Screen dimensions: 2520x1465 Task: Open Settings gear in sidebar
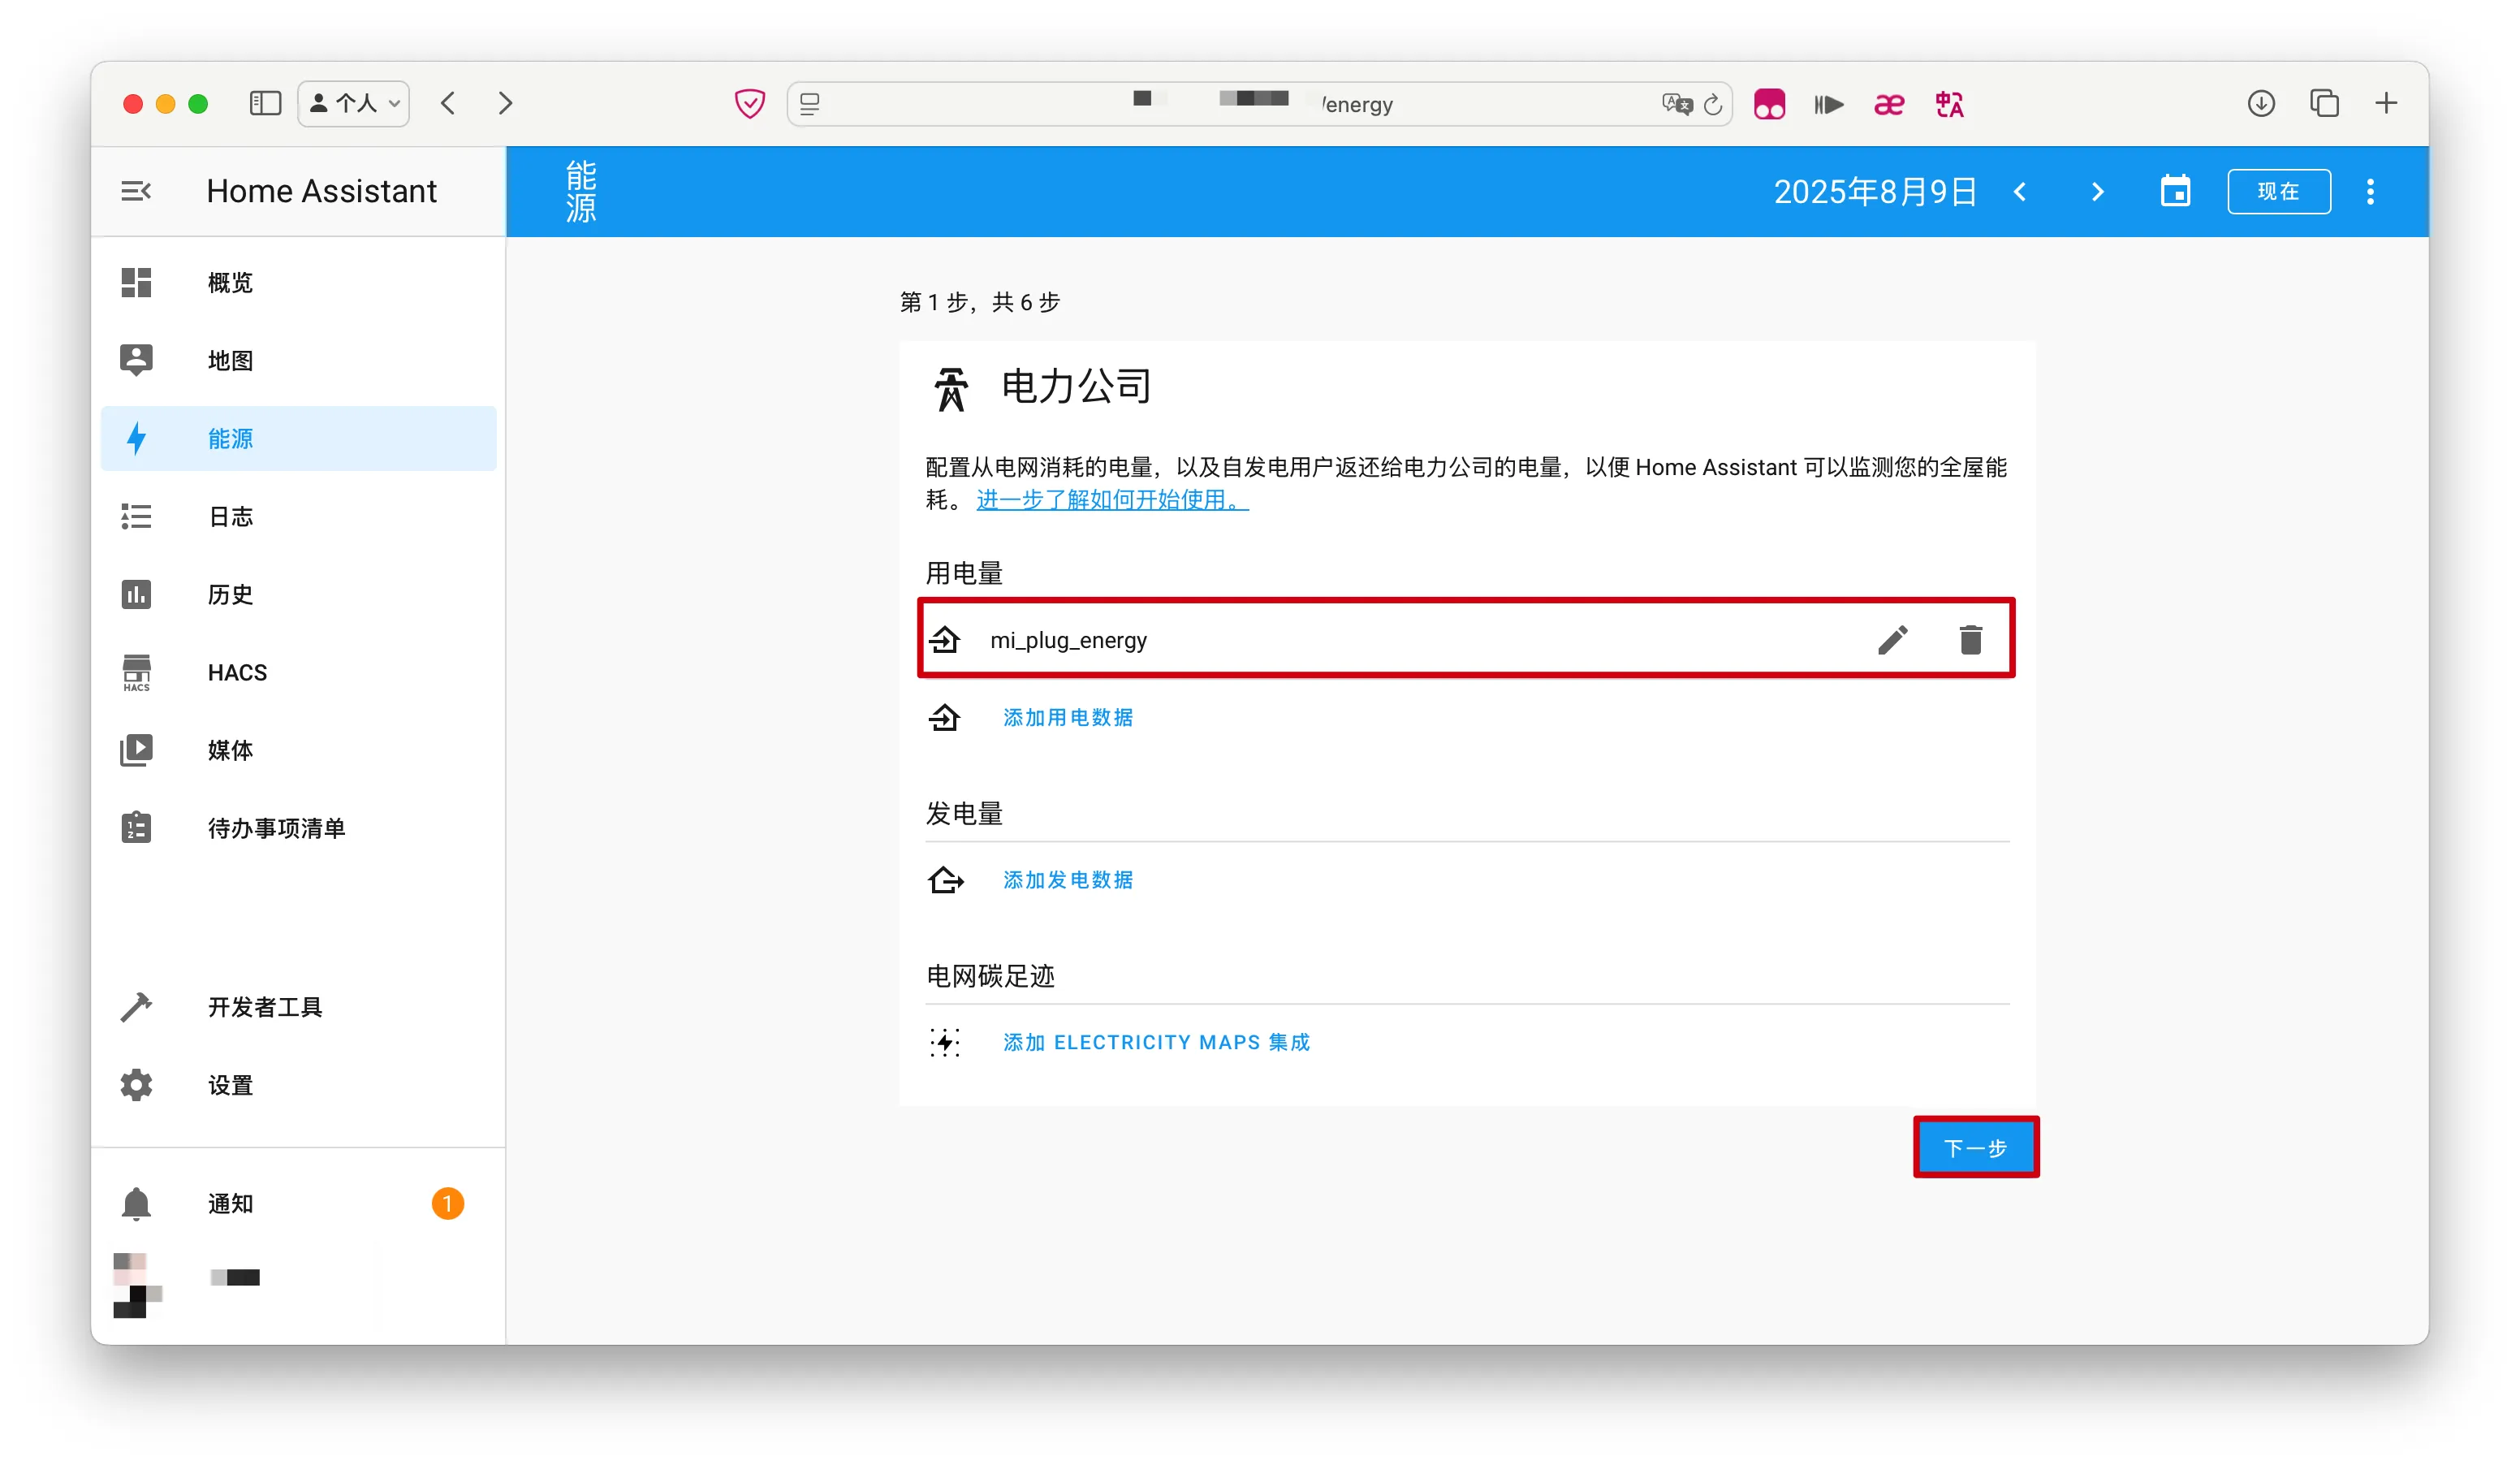click(136, 1085)
